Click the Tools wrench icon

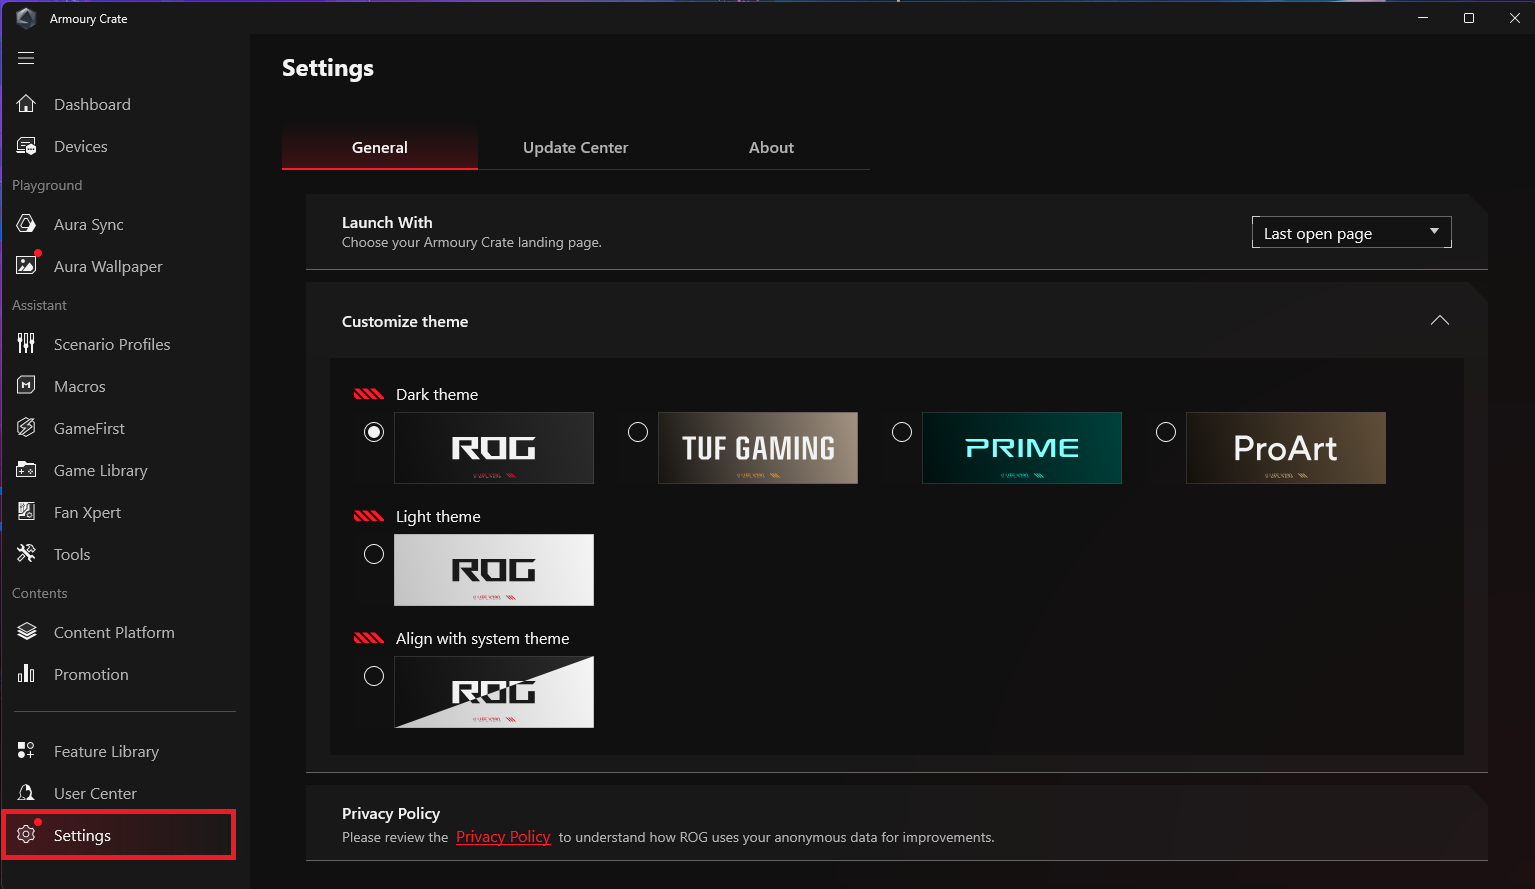tap(27, 554)
